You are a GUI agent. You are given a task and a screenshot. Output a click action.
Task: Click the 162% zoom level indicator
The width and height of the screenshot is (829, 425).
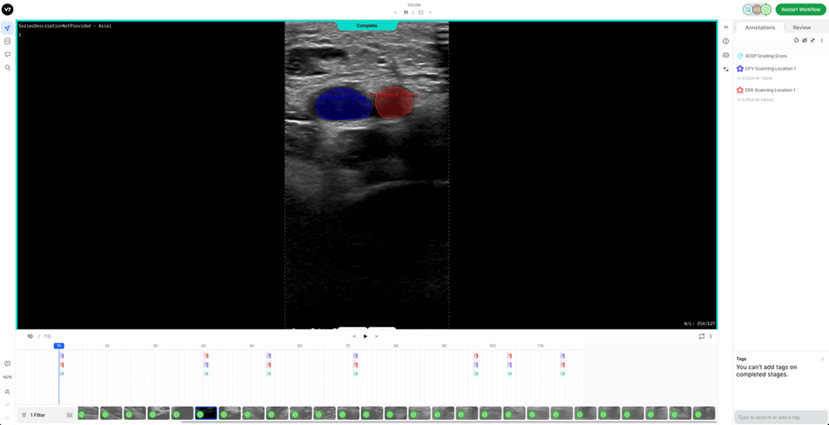coord(7,377)
